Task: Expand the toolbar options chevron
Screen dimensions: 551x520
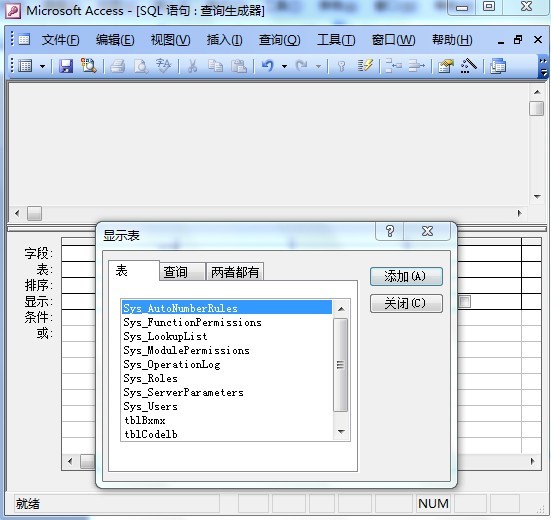Action: 543,67
